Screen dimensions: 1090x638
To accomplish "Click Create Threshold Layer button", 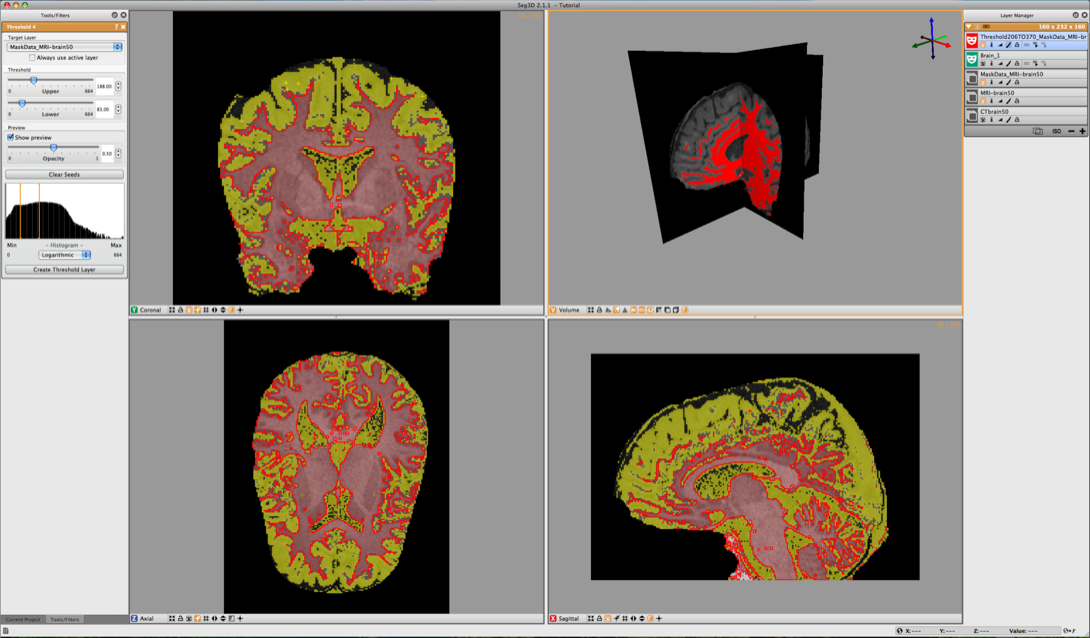I will point(64,270).
